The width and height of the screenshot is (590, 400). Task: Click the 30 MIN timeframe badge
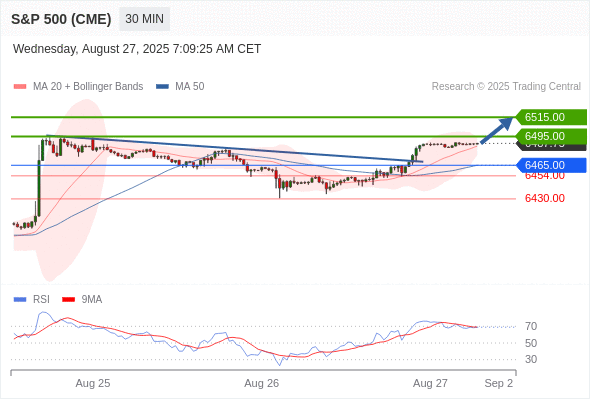pos(144,19)
